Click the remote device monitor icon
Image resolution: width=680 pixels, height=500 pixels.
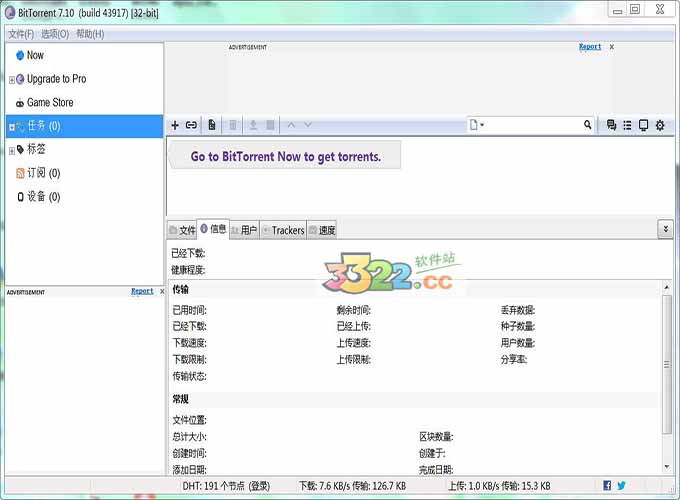point(643,125)
